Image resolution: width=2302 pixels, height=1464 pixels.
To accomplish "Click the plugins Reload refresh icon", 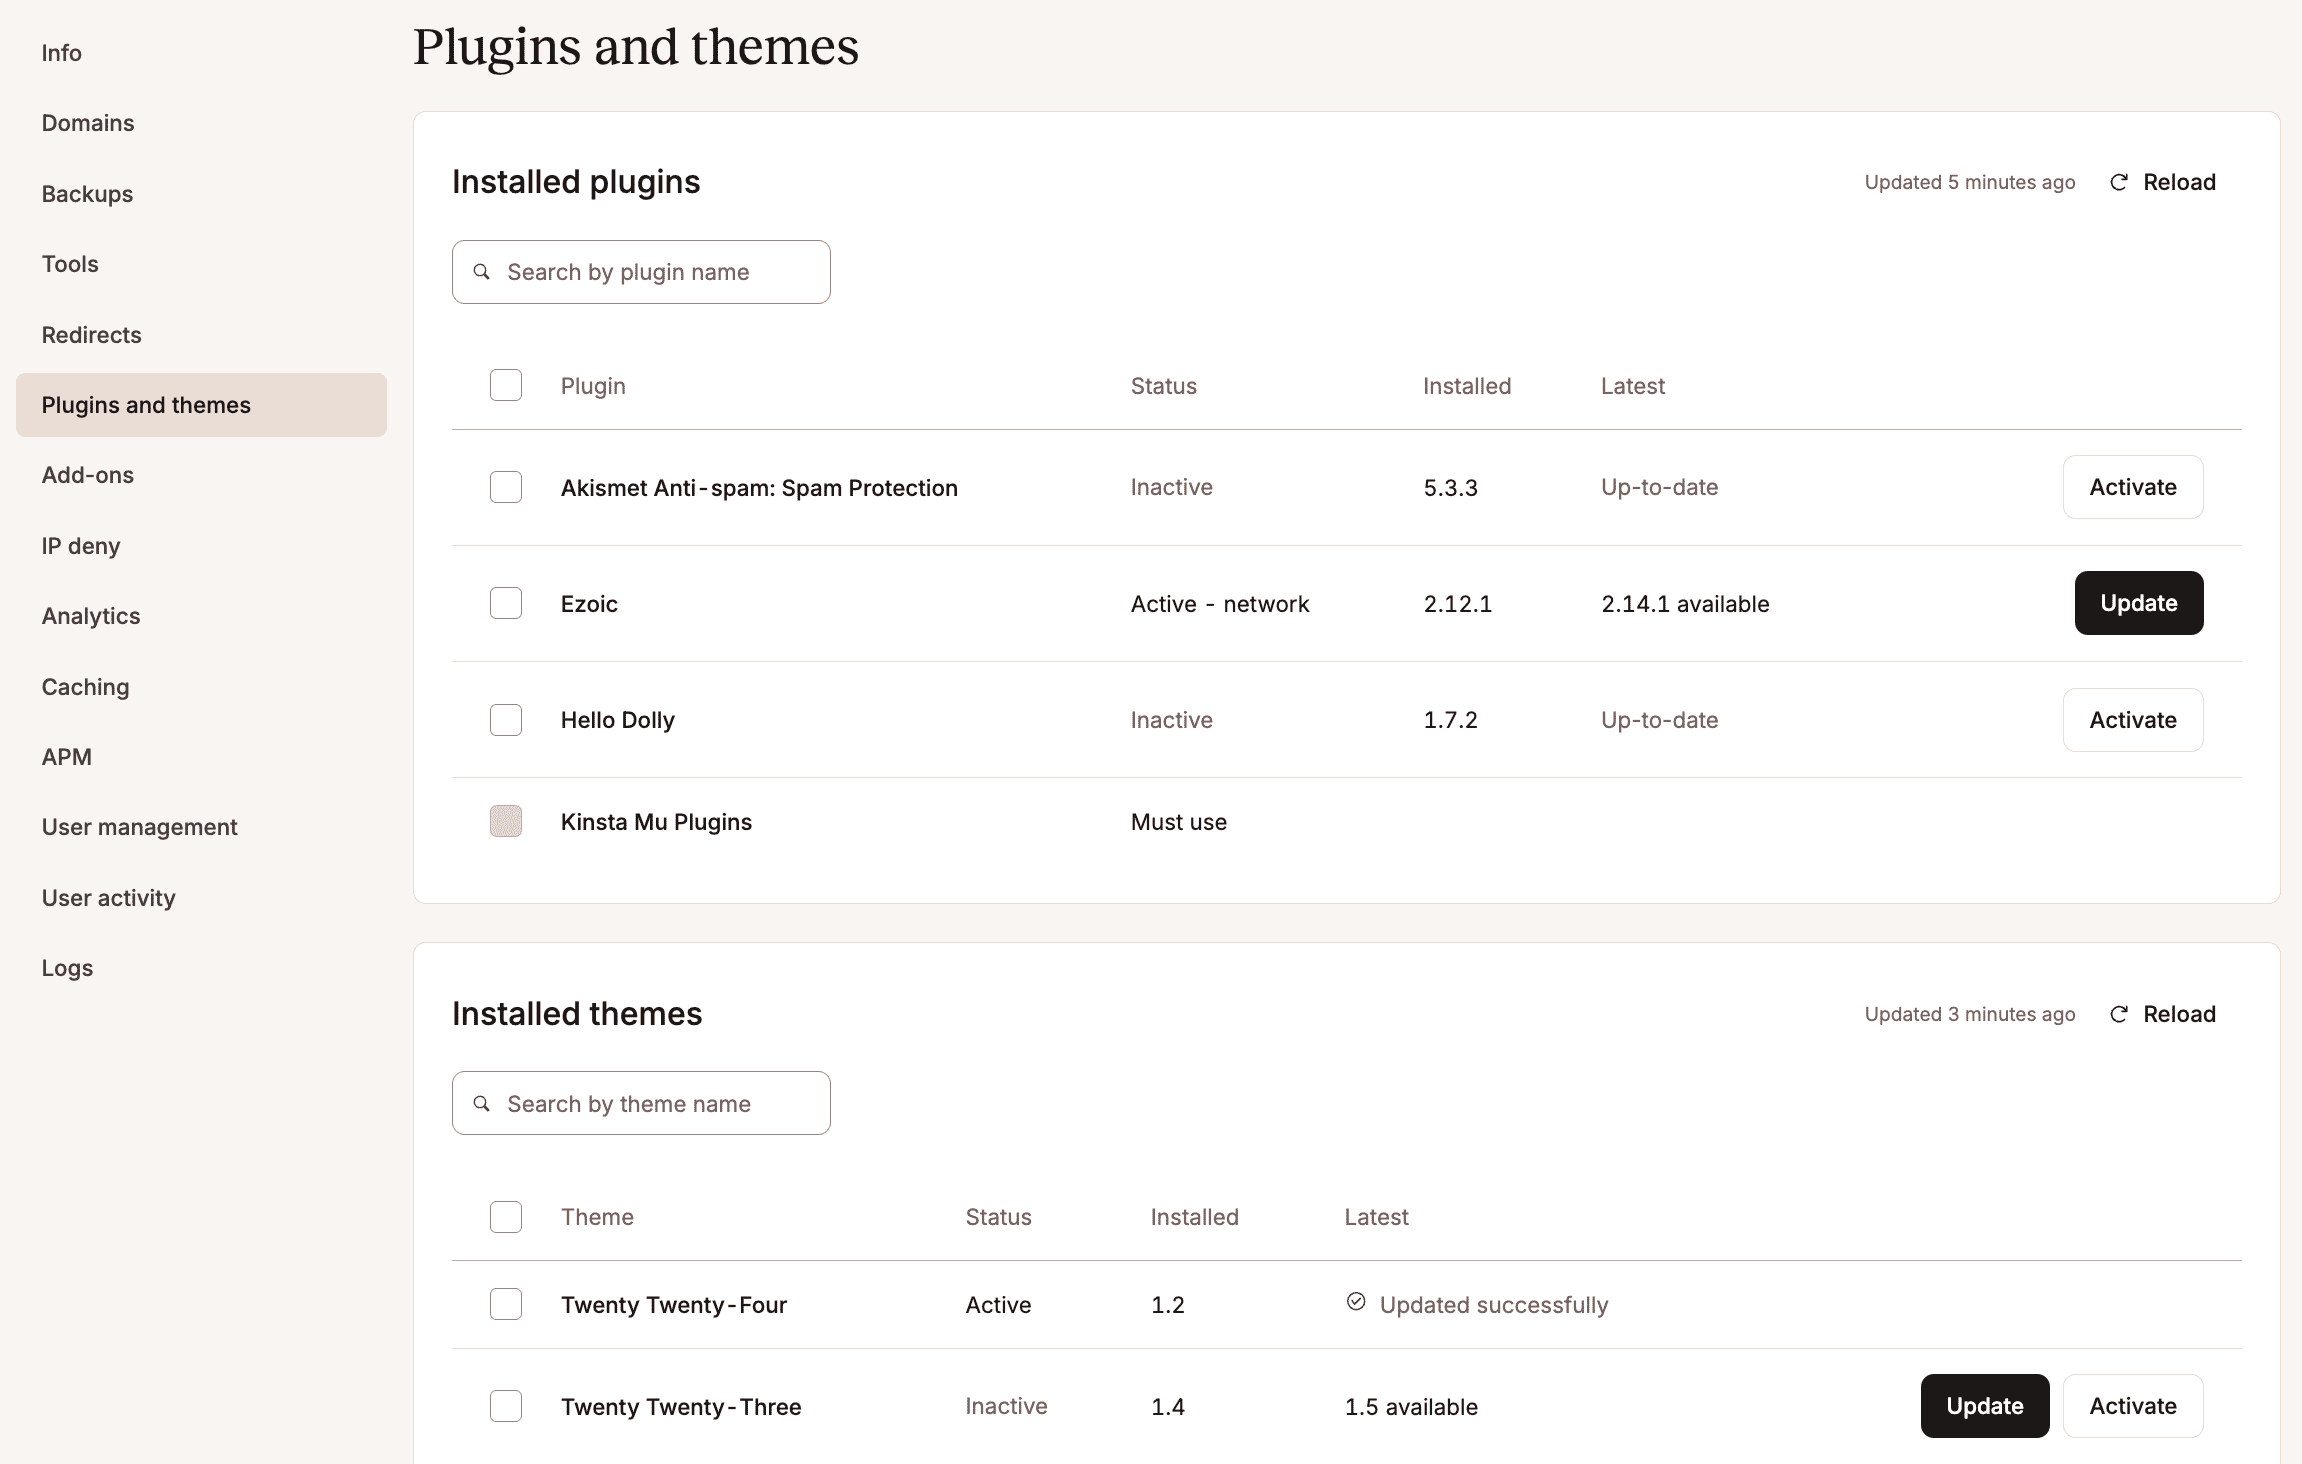I will [x=2118, y=182].
